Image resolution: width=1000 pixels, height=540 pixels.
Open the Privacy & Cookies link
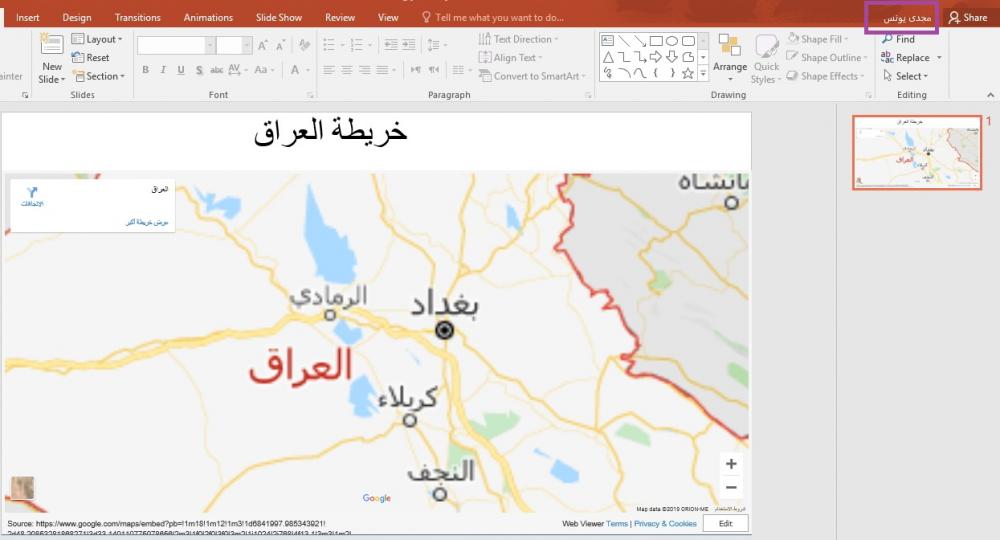[x=665, y=523]
